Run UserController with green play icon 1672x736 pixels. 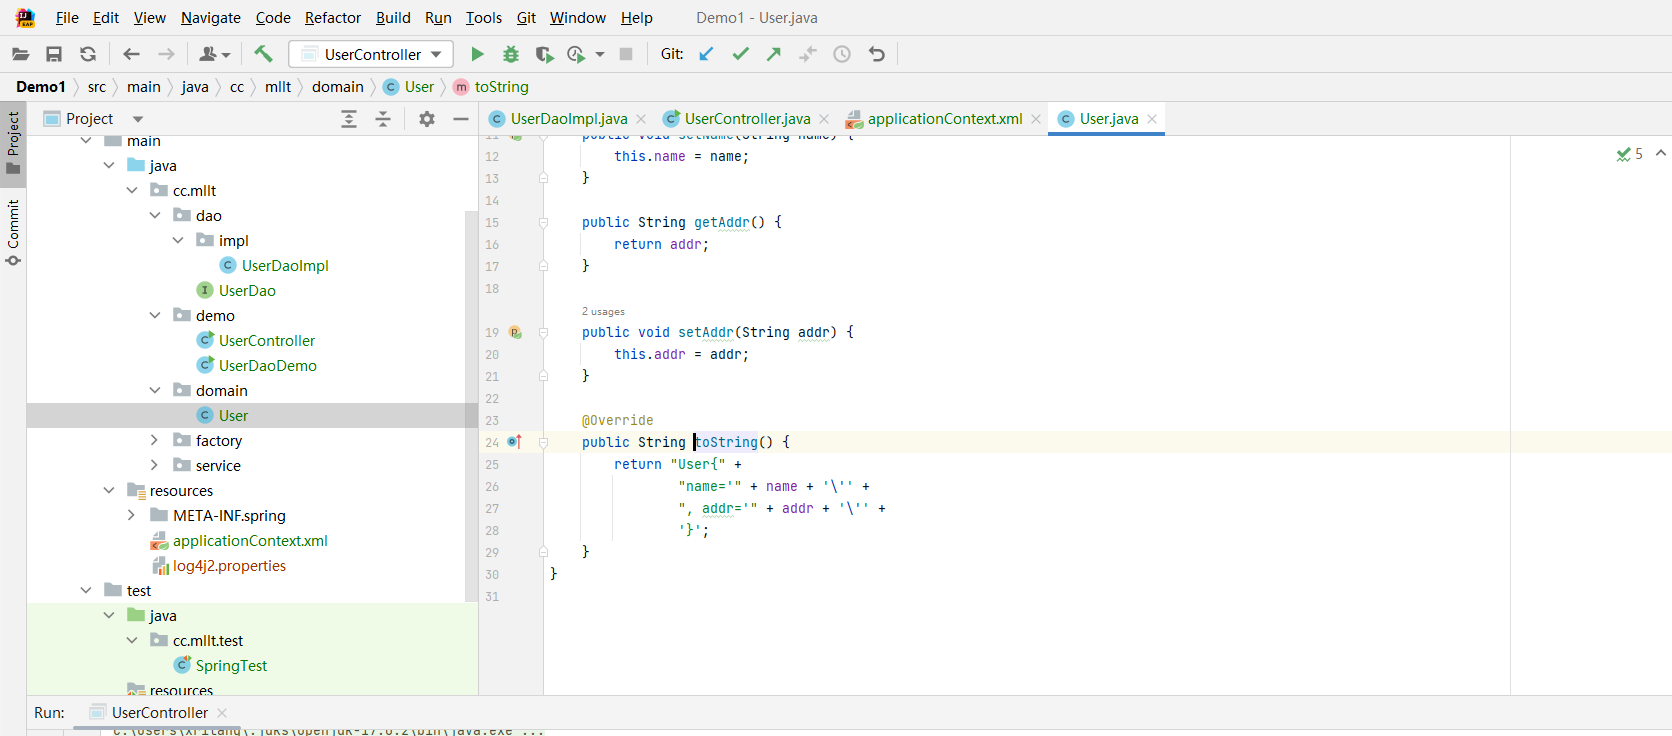(477, 54)
